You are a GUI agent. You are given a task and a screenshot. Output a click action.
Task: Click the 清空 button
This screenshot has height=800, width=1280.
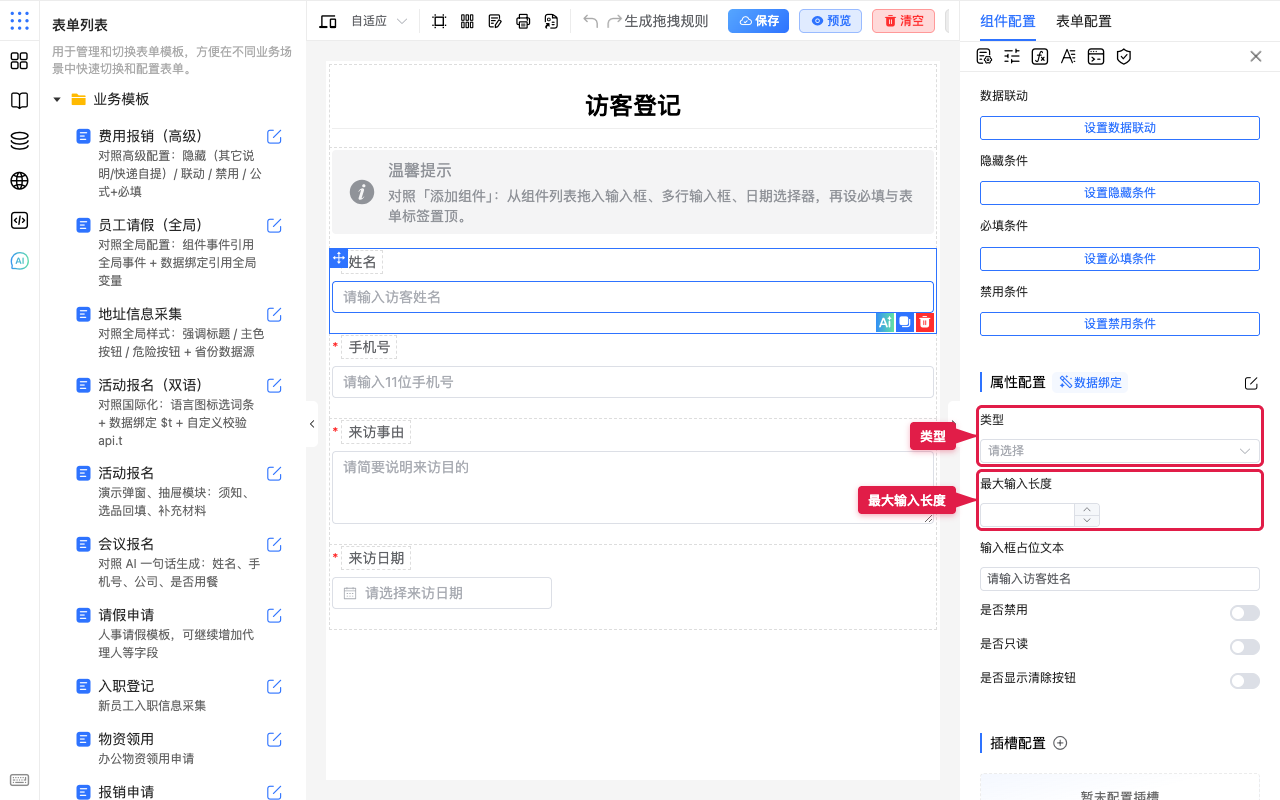tap(903, 21)
